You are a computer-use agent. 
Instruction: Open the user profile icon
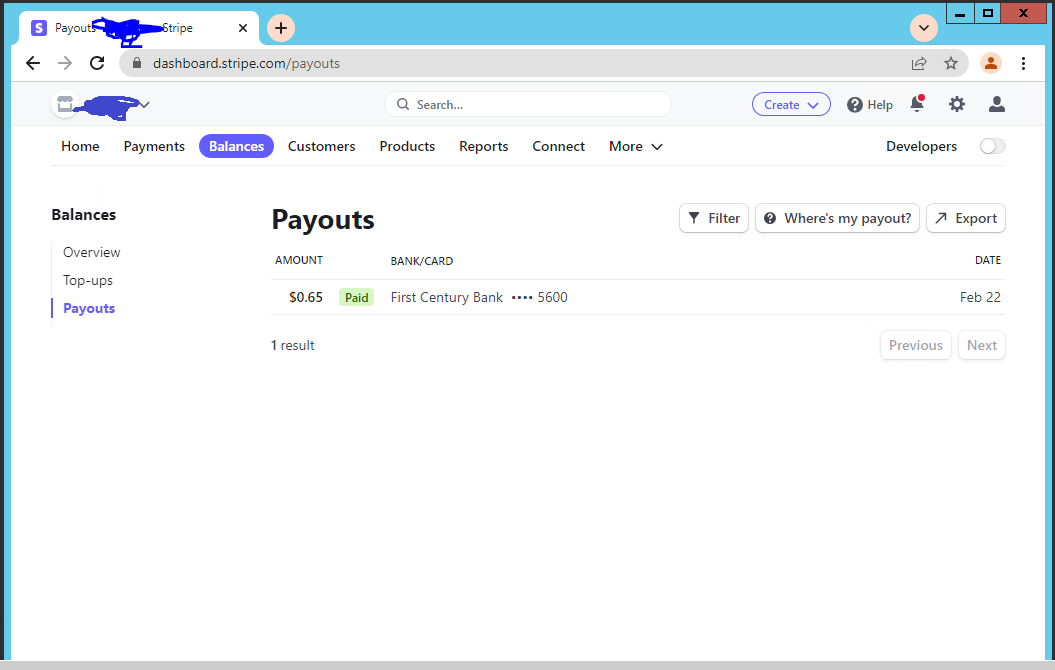[996, 104]
